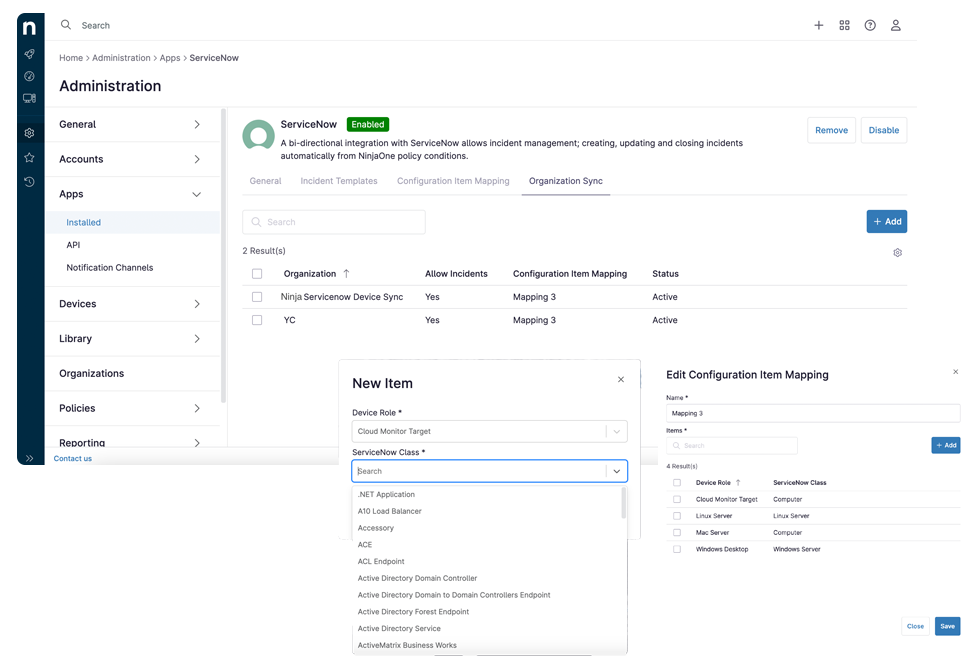
Task: Click the ServiceNow class list scrollbar
Action: click(625, 500)
